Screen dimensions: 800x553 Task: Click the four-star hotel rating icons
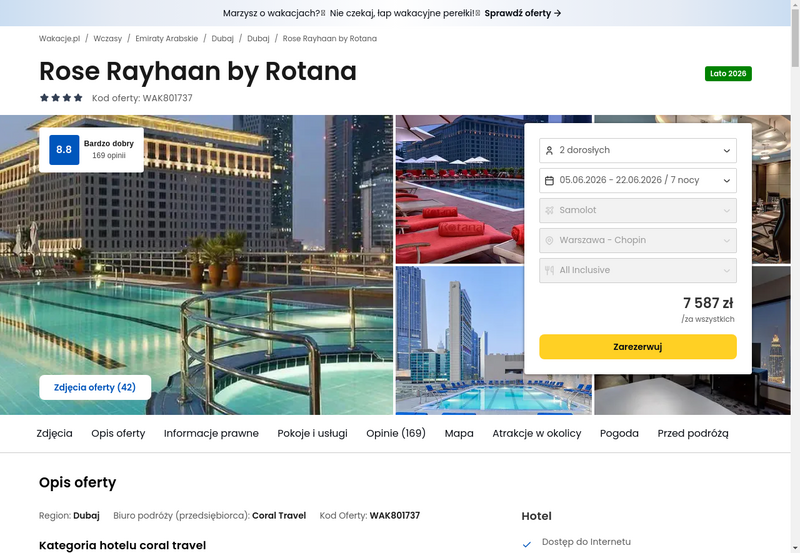click(61, 98)
